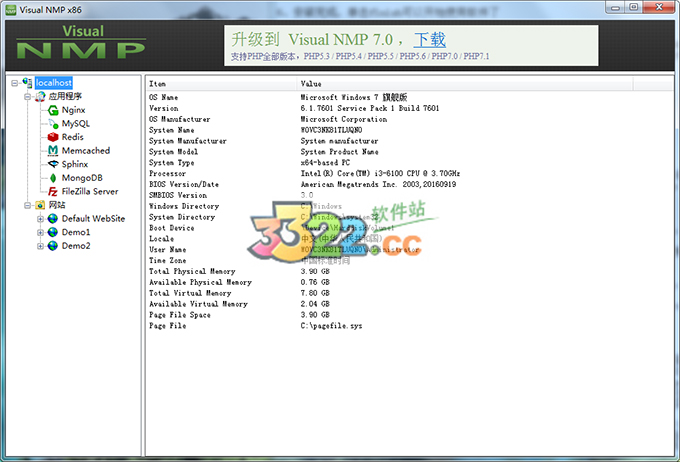The height and width of the screenshot is (462, 680).
Task: Collapse the 网站 tree node
Action: coord(27,205)
